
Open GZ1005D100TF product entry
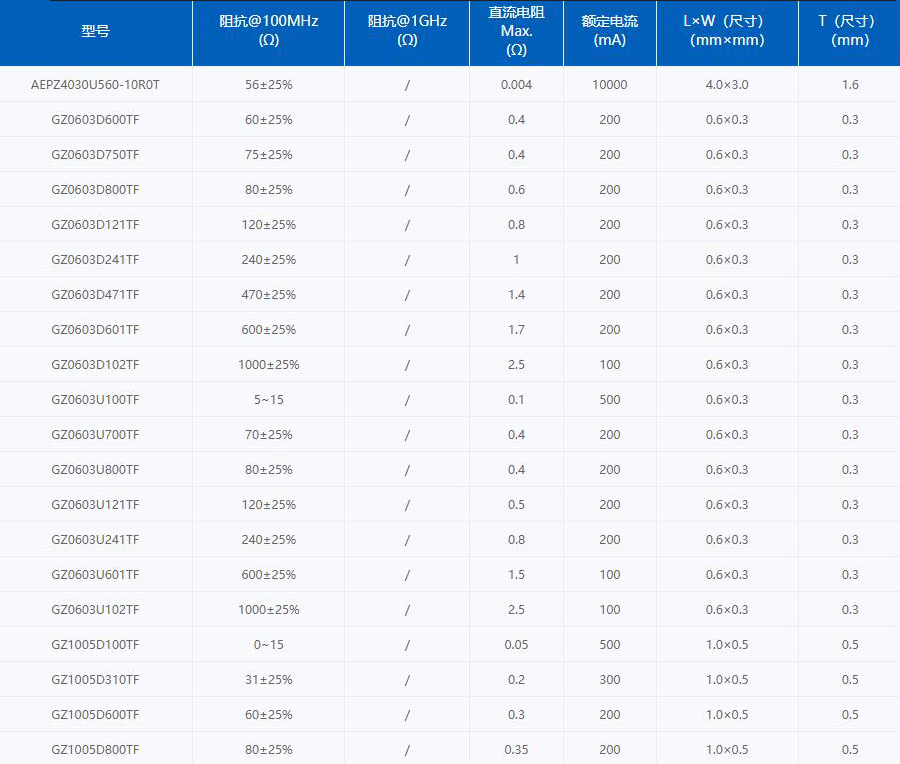click(x=95, y=645)
